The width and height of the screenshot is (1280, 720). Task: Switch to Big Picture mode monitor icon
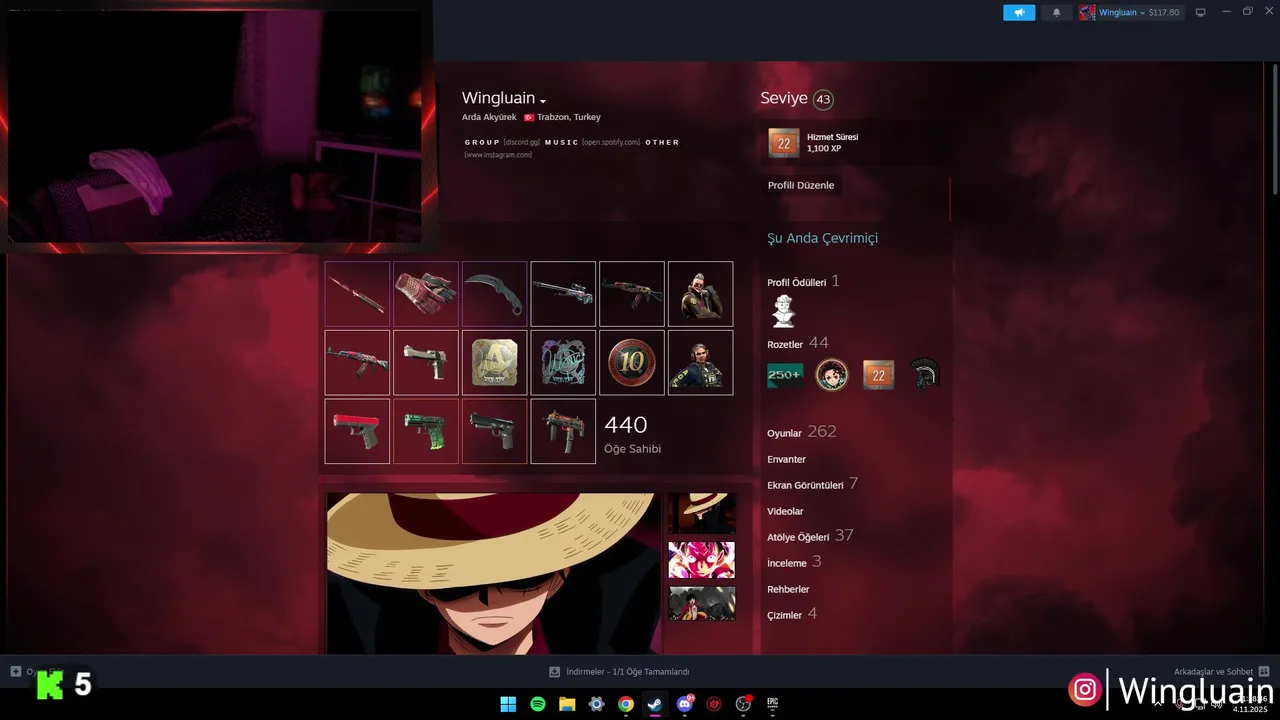[1201, 12]
